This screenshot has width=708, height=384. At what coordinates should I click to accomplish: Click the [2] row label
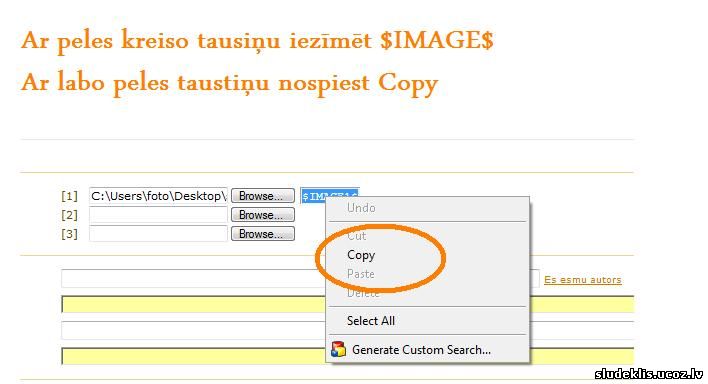pos(70,215)
